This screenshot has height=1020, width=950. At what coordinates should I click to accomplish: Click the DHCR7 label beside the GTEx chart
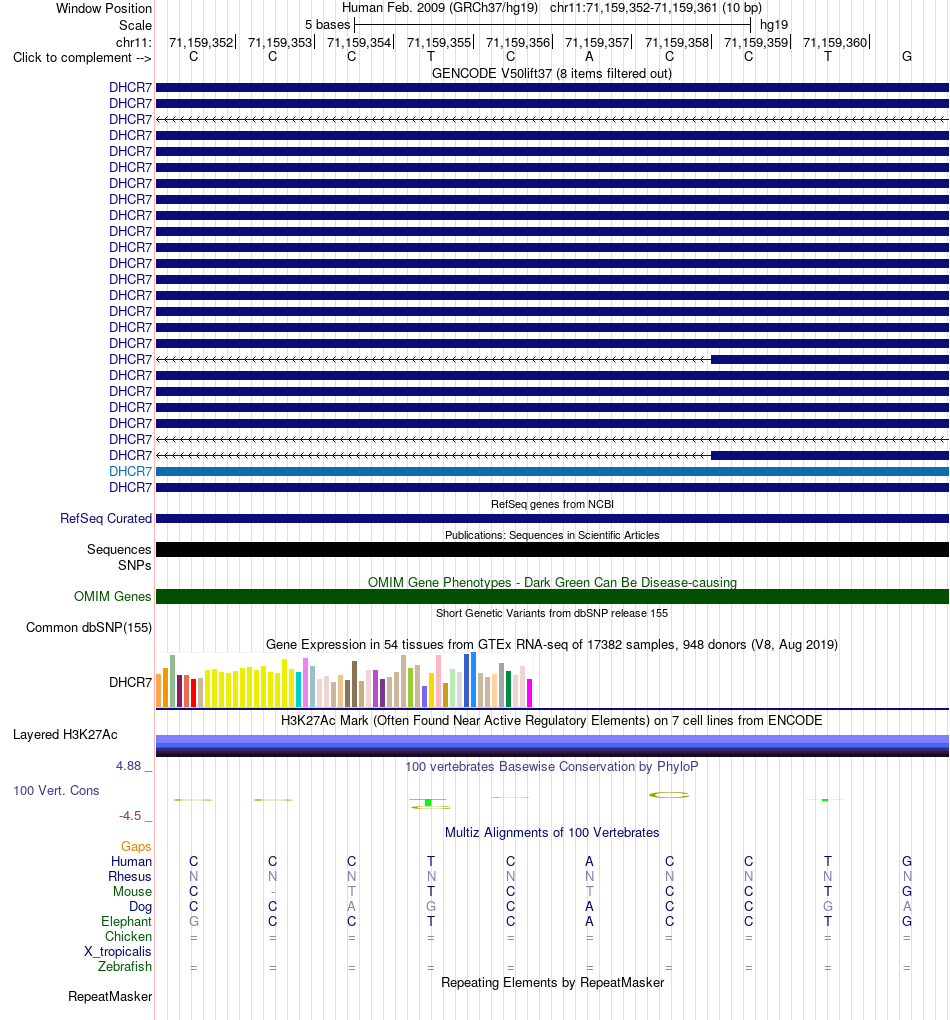pyautogui.click(x=130, y=682)
